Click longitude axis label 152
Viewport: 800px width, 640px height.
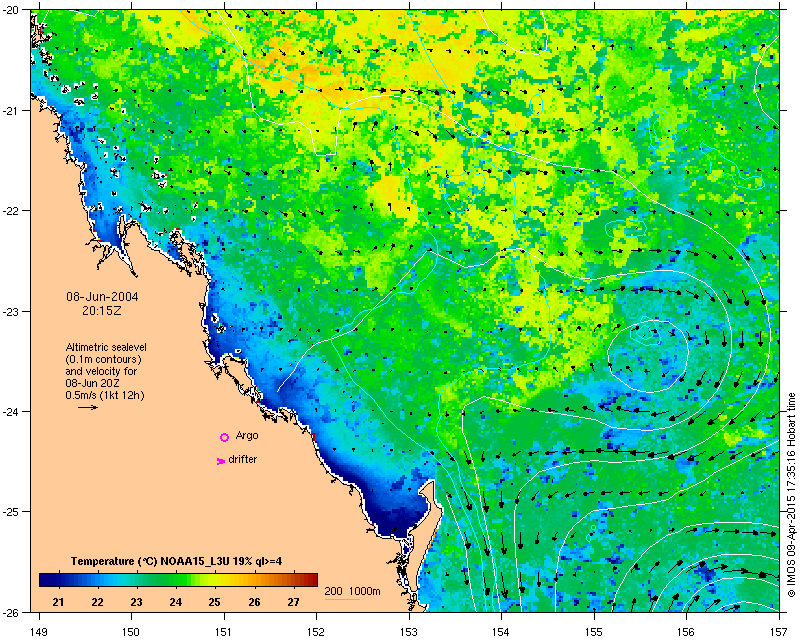point(316,632)
